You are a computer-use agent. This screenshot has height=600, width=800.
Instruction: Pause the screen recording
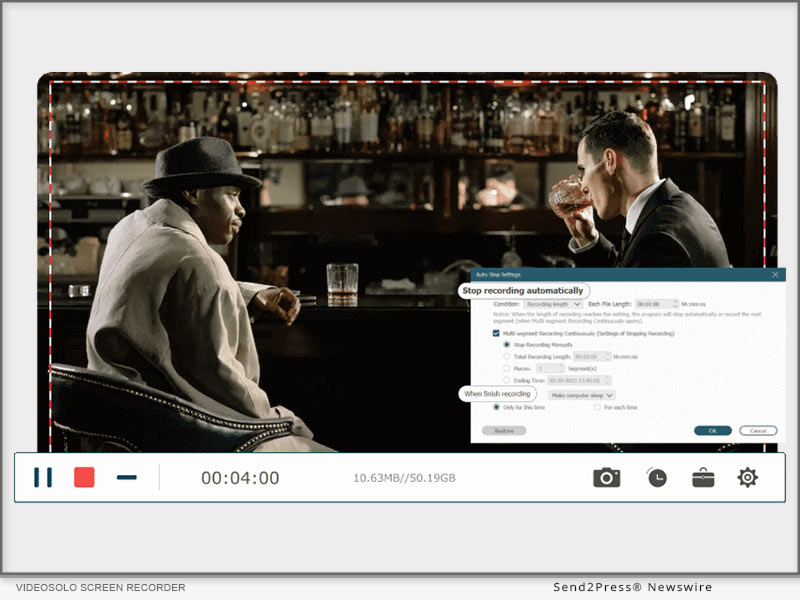tap(43, 478)
